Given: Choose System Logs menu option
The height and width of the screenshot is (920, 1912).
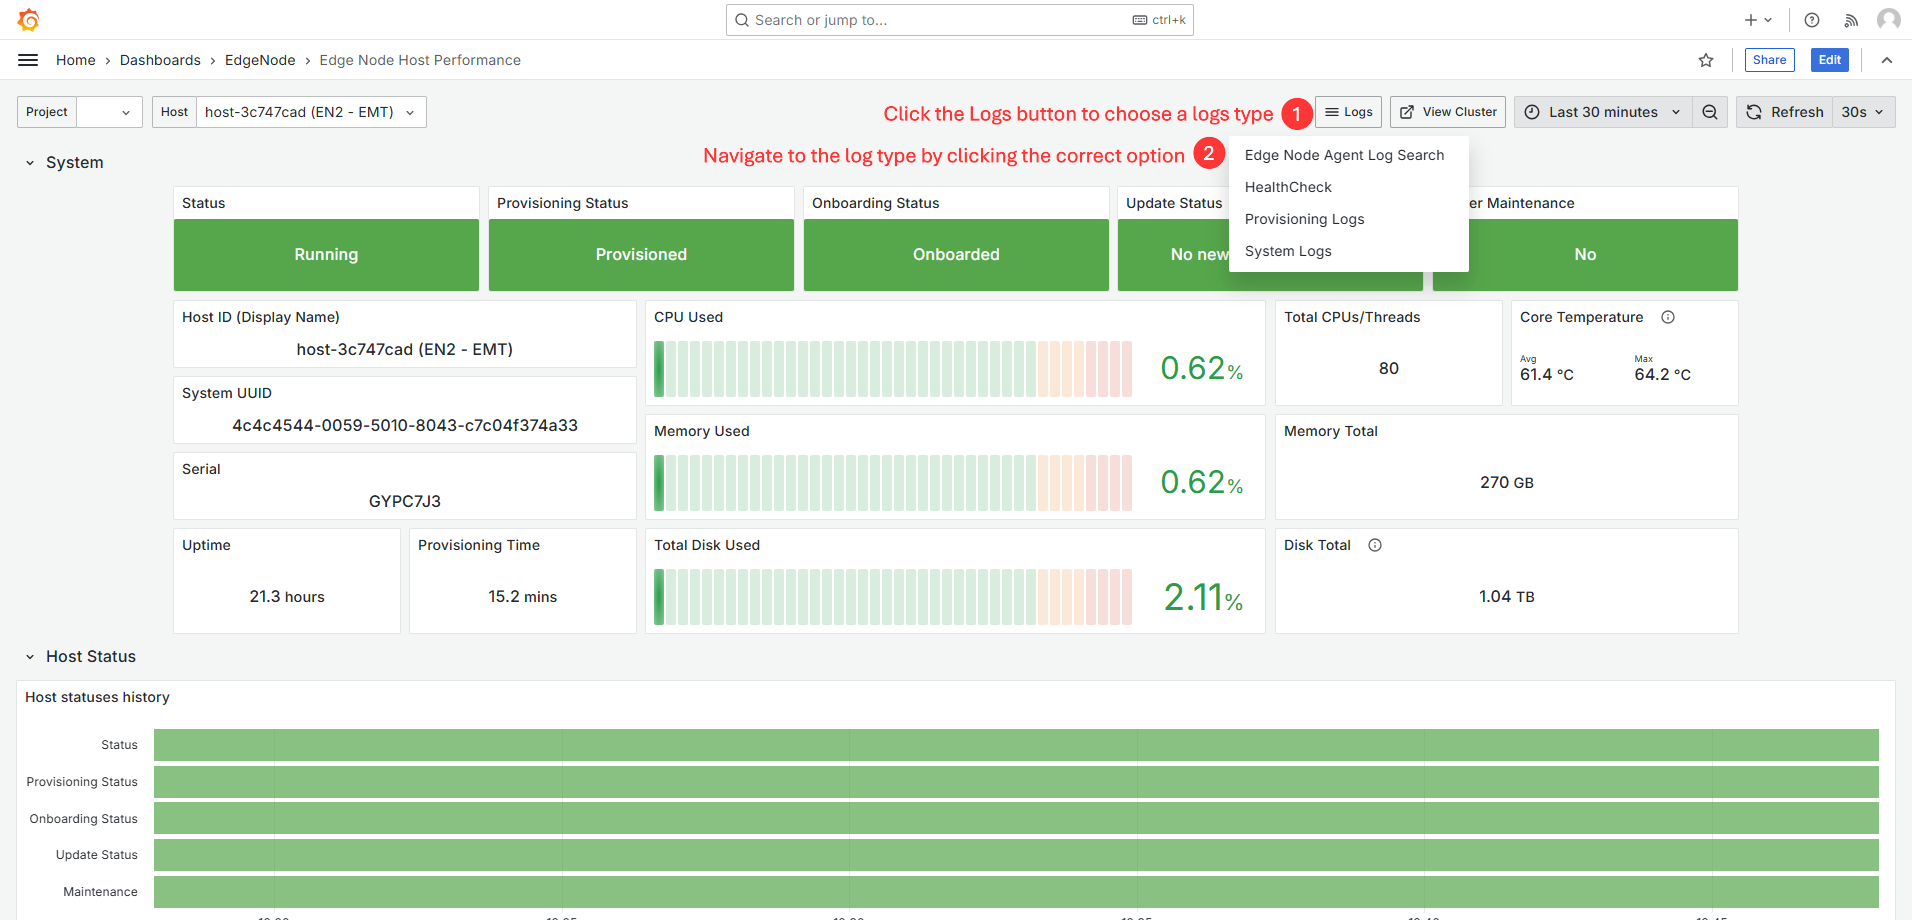Looking at the screenshot, I should [1288, 251].
